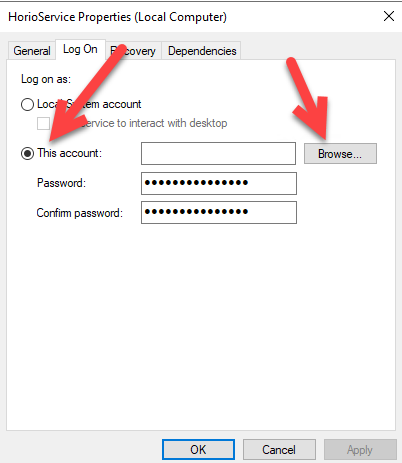Click the empty This account name field
The height and width of the screenshot is (463, 402).
tap(218, 154)
